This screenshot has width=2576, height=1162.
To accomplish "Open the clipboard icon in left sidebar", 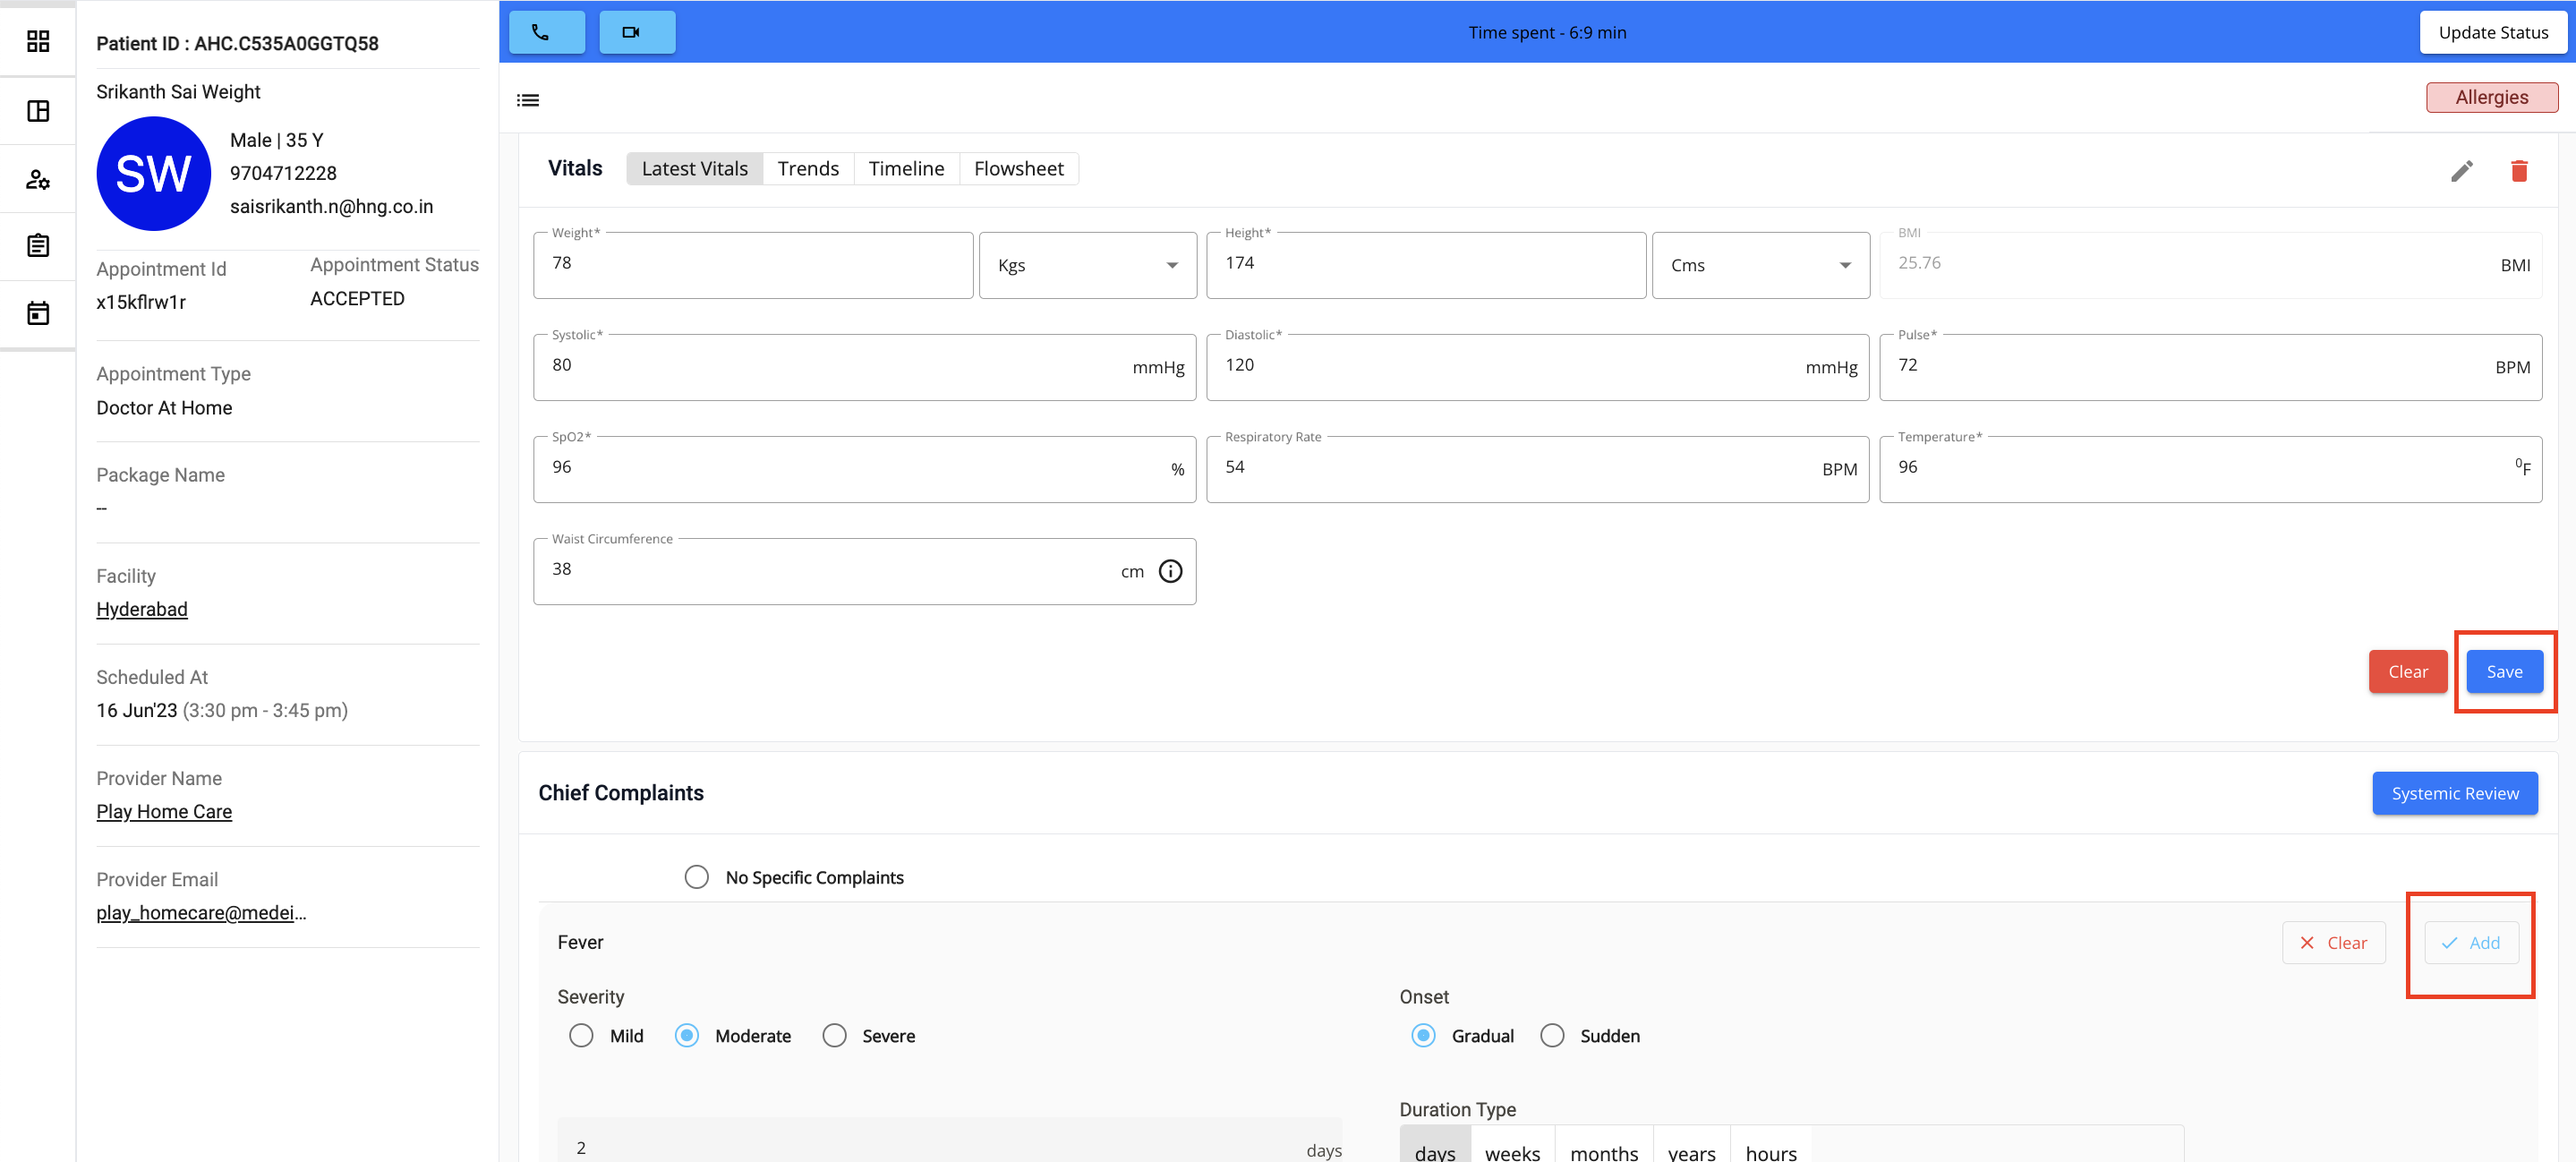I will click(38, 245).
